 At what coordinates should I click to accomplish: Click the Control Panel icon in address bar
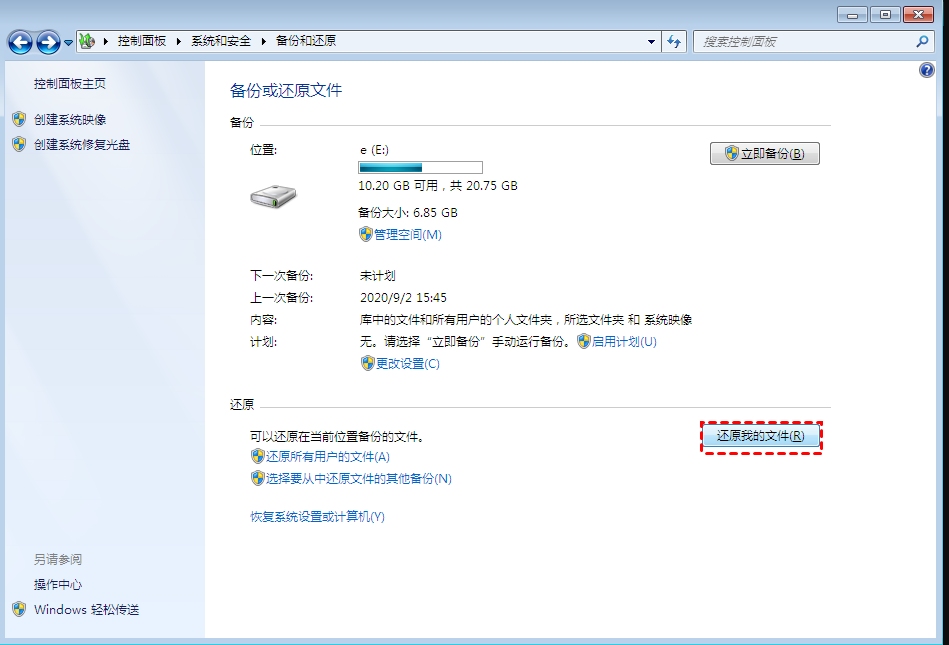(87, 41)
